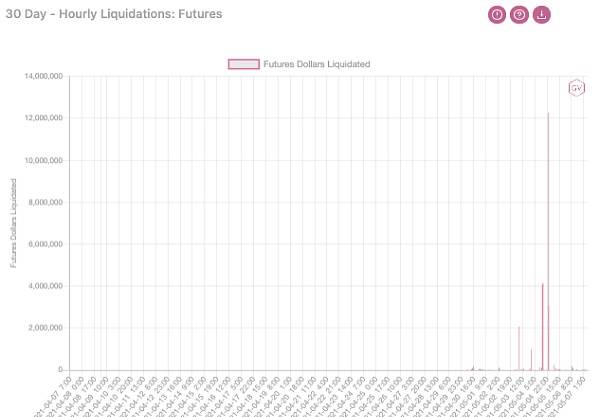The image size is (600, 417).
Task: Select the spike reaching about 1,000,000
Action: click(531, 359)
